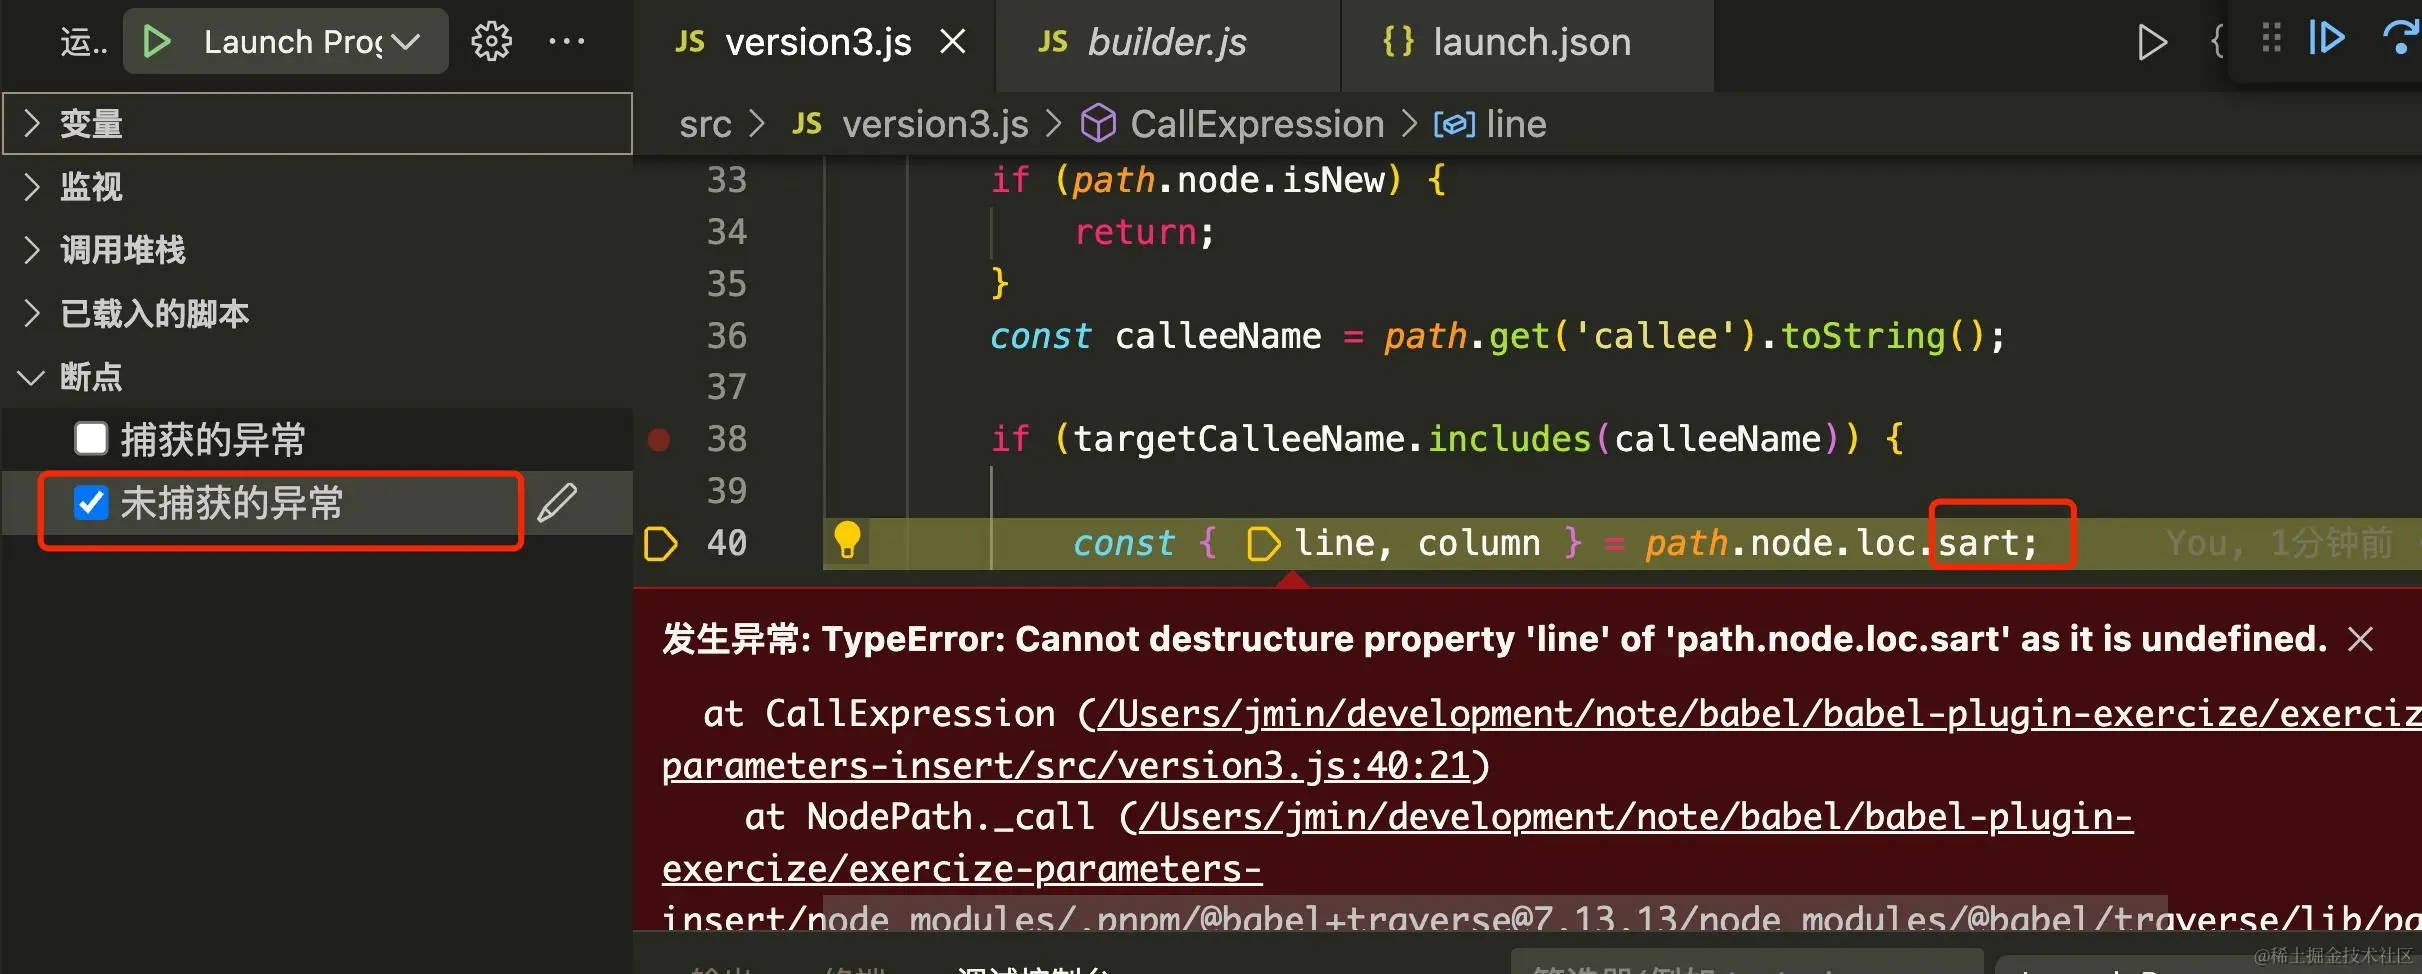The height and width of the screenshot is (974, 2422).
Task: Continue execution in the debug toolbar
Action: [2327, 38]
